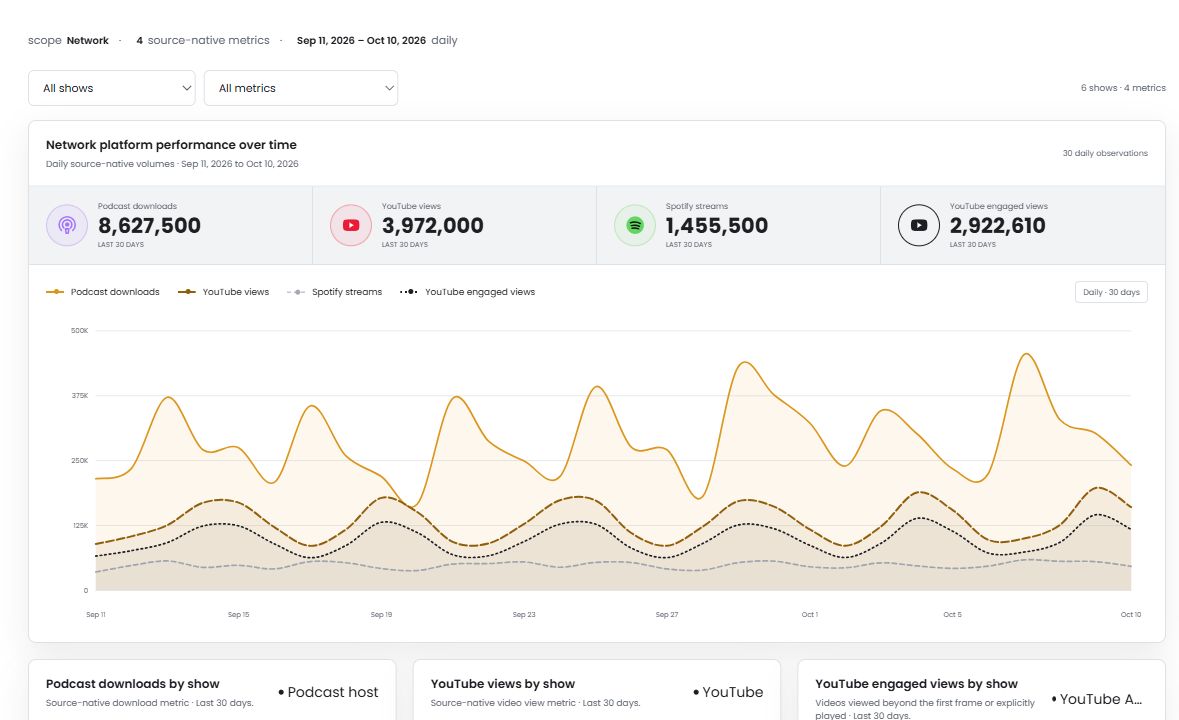Click the Sep 27 x-axis label
Image resolution: width=1179 pixels, height=720 pixels.
pyautogui.click(x=667, y=615)
